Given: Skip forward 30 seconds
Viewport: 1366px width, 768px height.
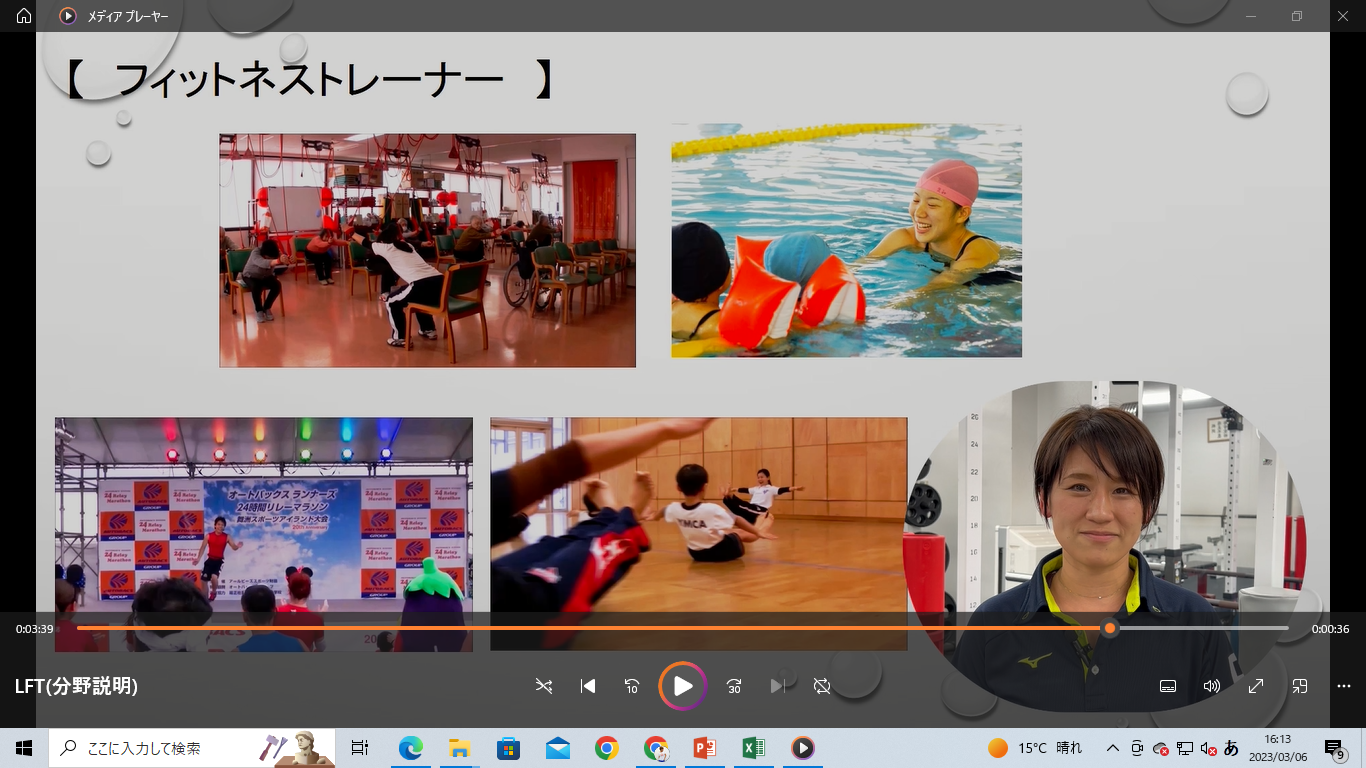Looking at the screenshot, I should [734, 686].
